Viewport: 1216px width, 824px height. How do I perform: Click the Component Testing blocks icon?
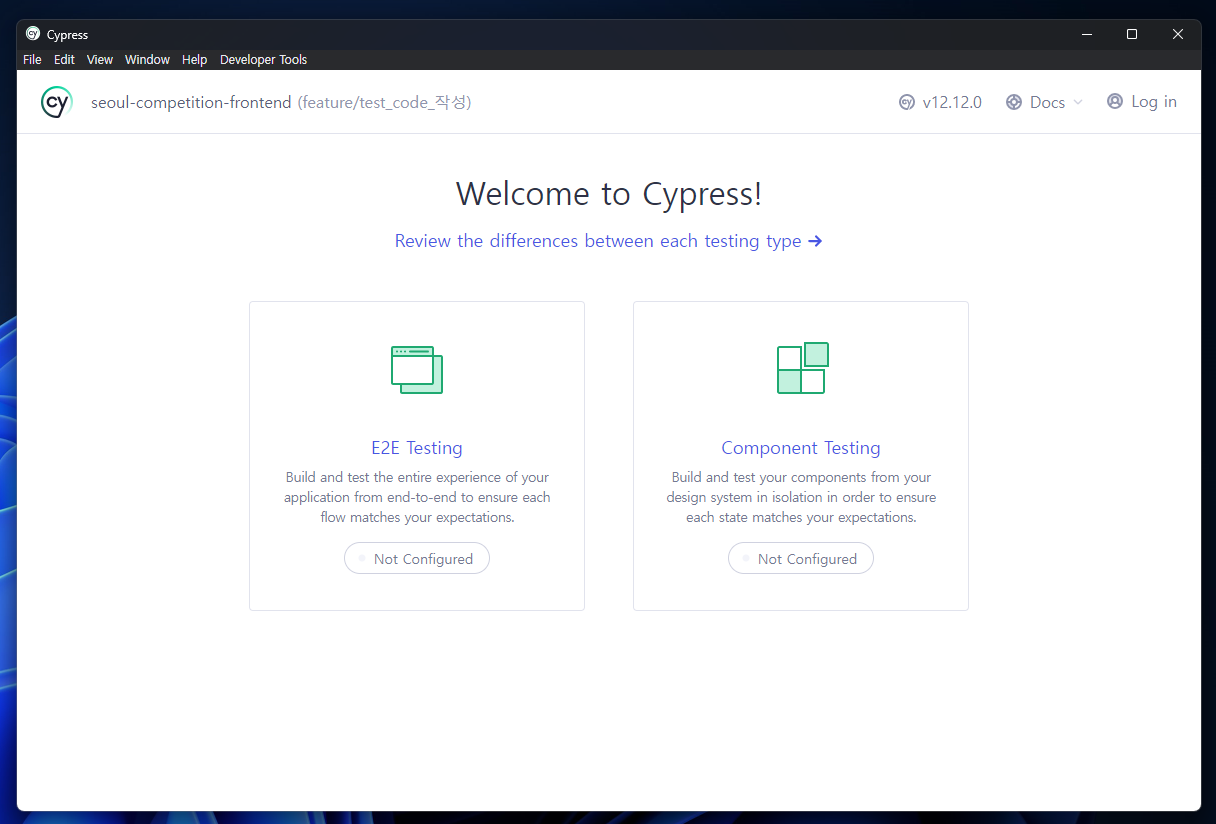click(802, 368)
